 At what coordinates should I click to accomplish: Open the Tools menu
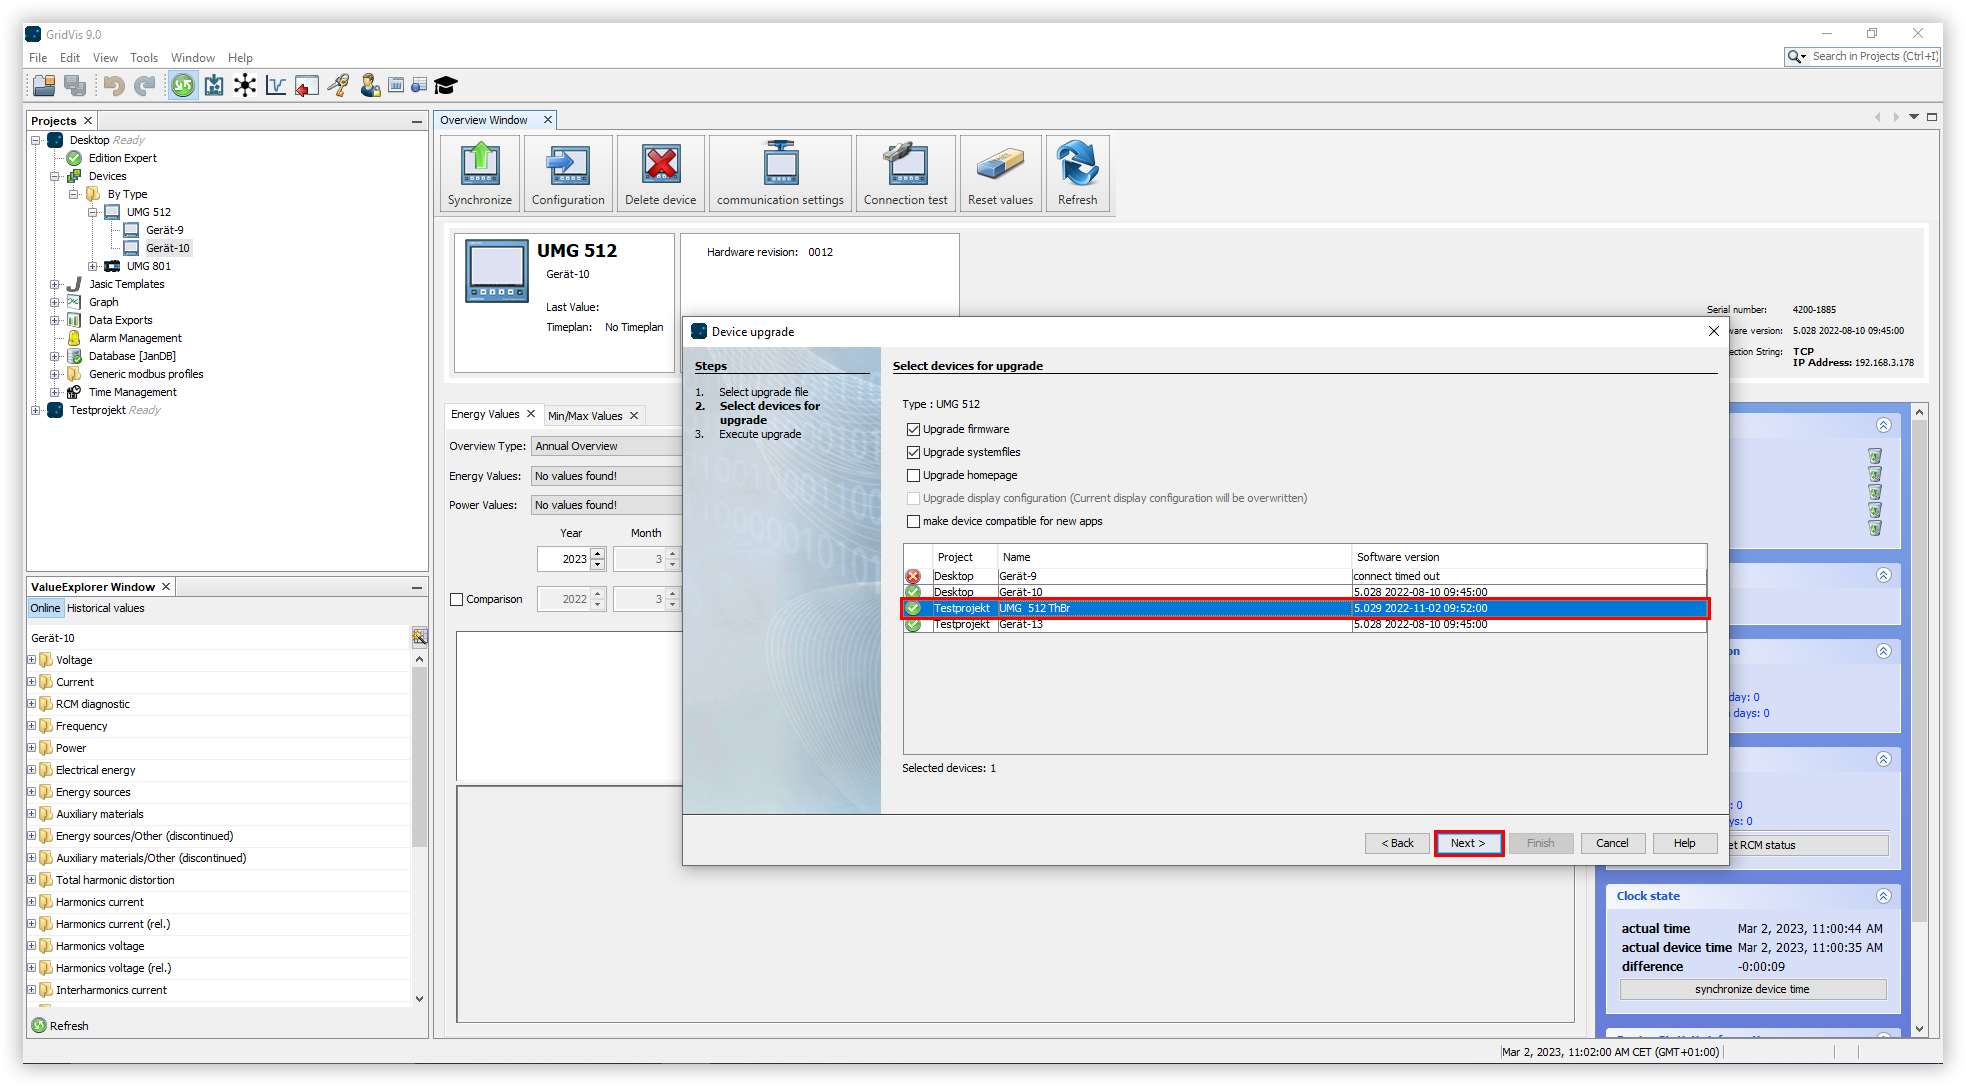tap(144, 58)
